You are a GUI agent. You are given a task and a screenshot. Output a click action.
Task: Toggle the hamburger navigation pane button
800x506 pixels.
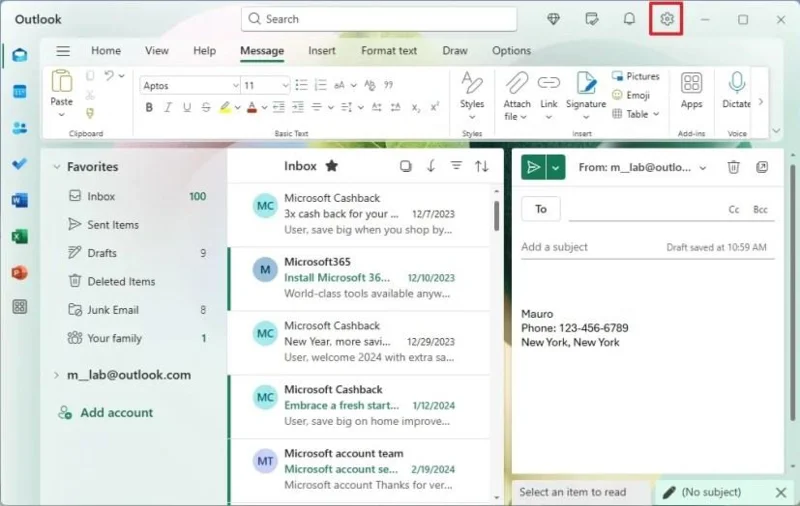[x=63, y=50]
